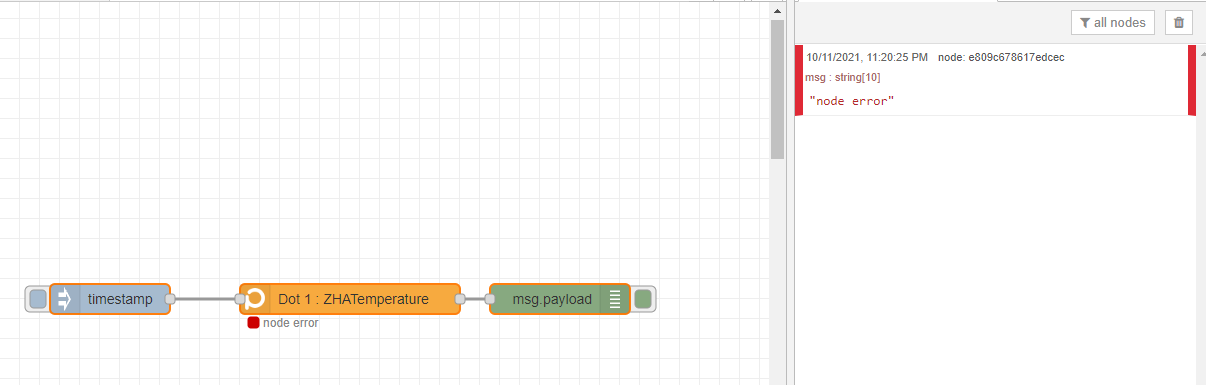Image resolution: width=1206 pixels, height=385 pixels.
Task: Click the ZHATemperature node output port
Action: pyautogui.click(x=460, y=298)
